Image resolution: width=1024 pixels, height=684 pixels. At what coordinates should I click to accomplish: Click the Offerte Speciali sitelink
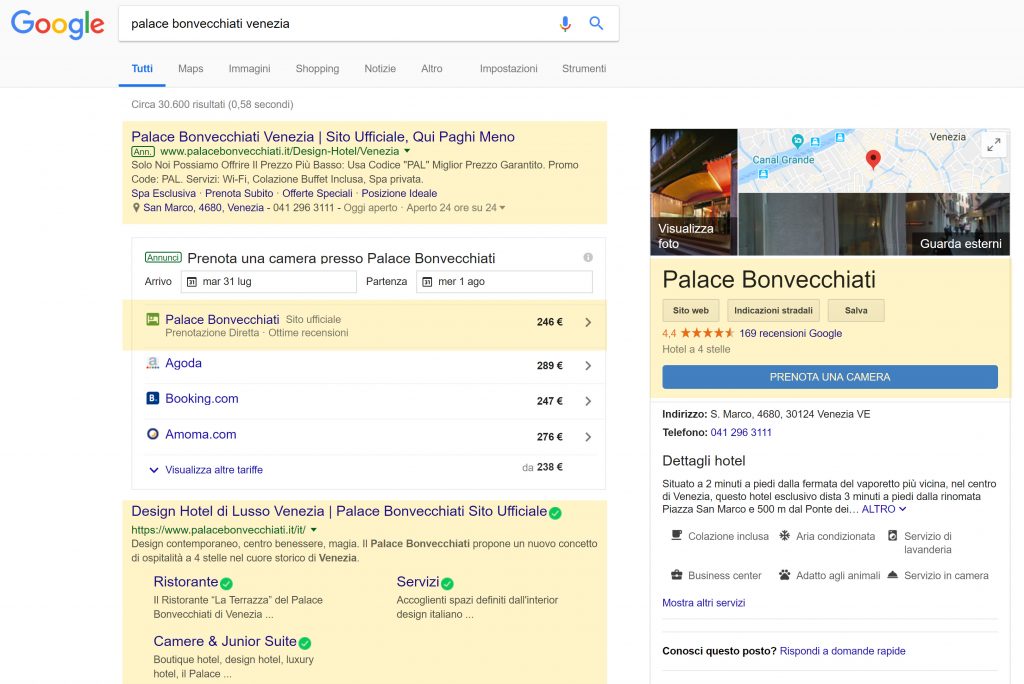coord(317,193)
